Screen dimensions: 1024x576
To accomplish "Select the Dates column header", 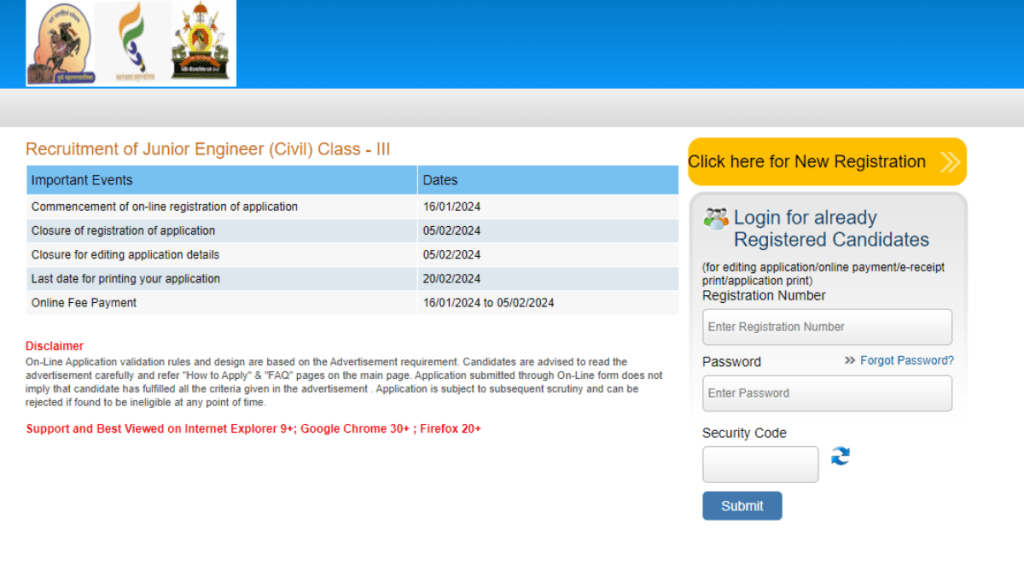I will (x=440, y=180).
